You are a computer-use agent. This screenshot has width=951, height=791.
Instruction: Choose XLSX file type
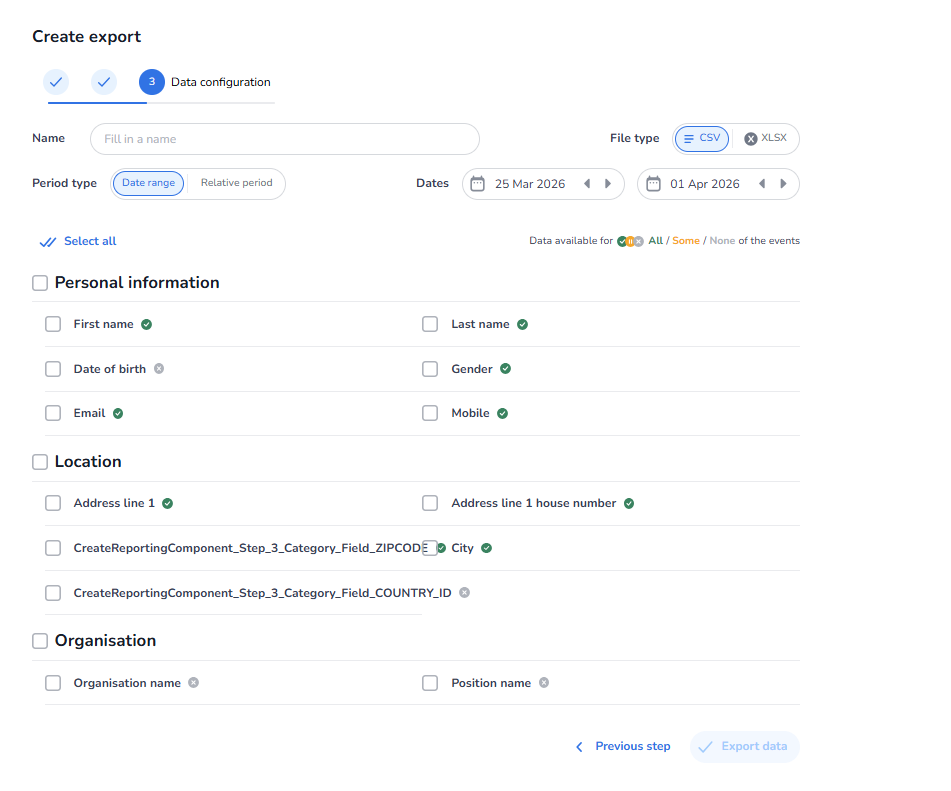tap(765, 139)
